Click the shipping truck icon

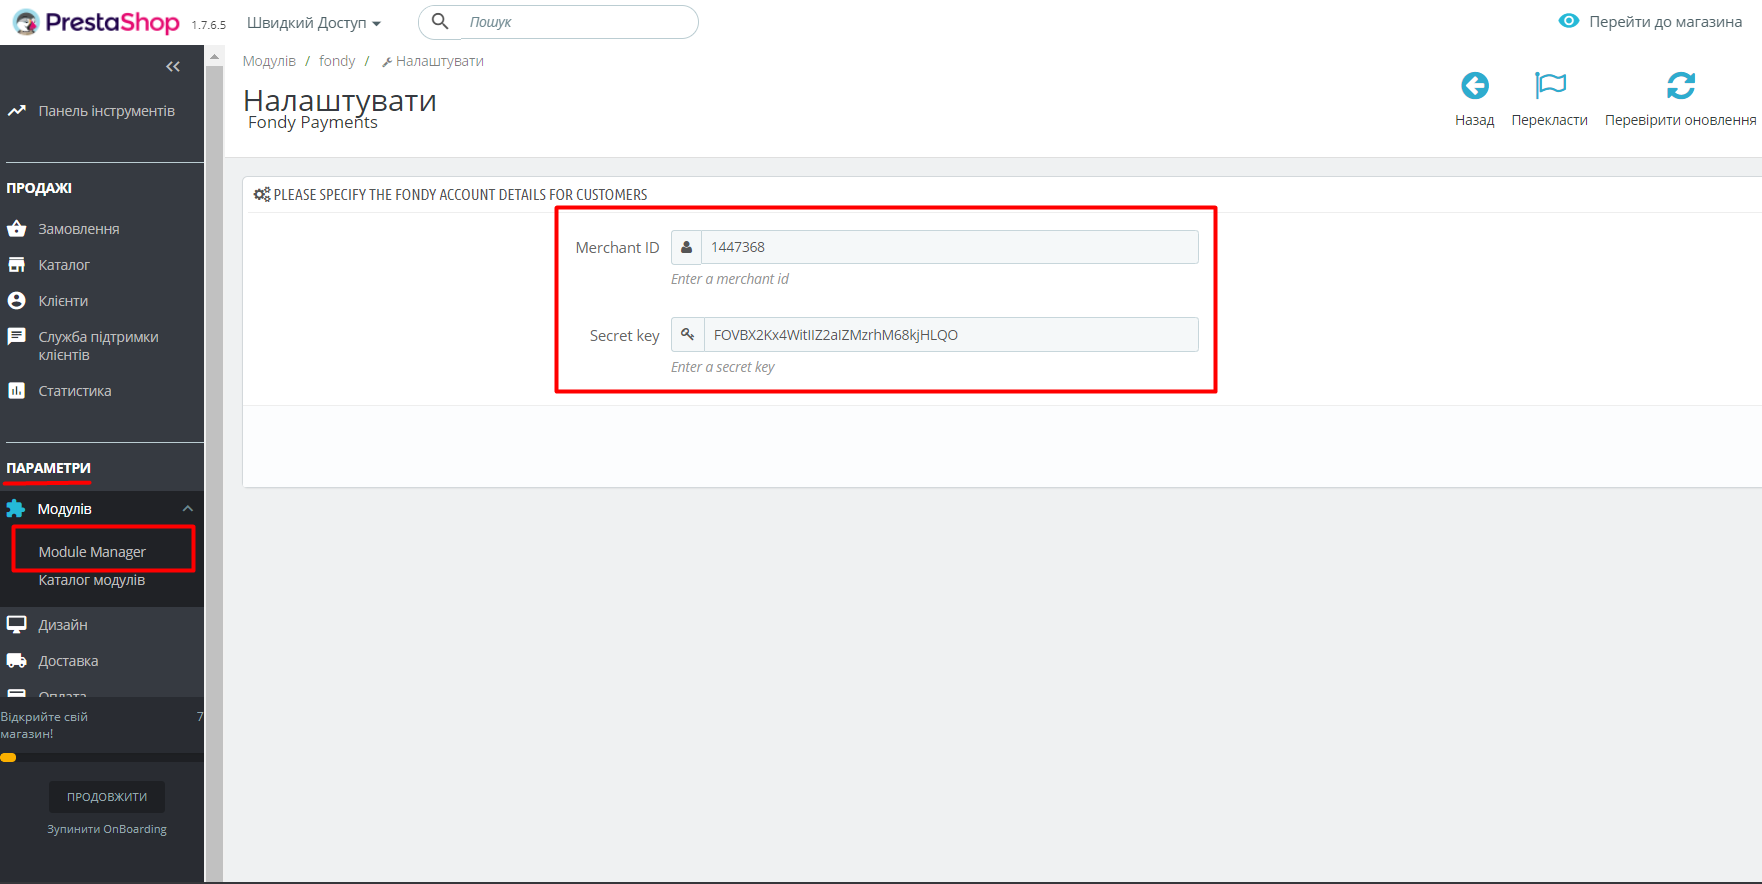(16, 661)
